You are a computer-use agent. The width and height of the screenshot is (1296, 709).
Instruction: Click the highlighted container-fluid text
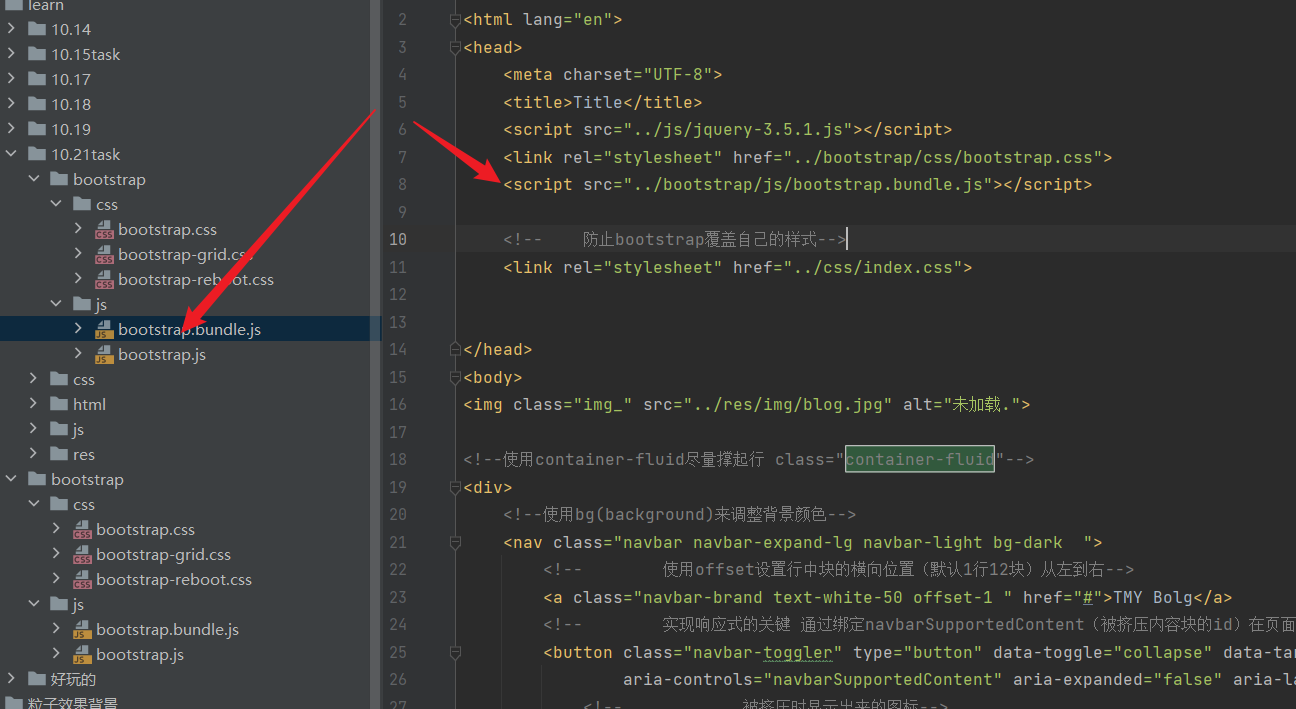[920, 460]
